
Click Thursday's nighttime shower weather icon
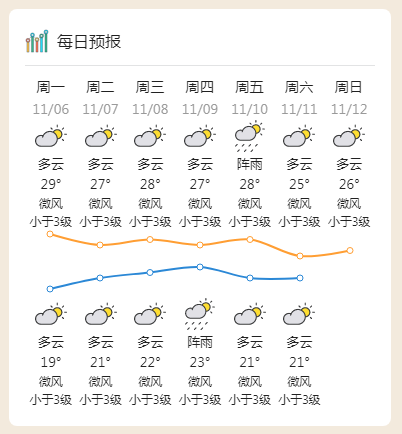(200, 314)
